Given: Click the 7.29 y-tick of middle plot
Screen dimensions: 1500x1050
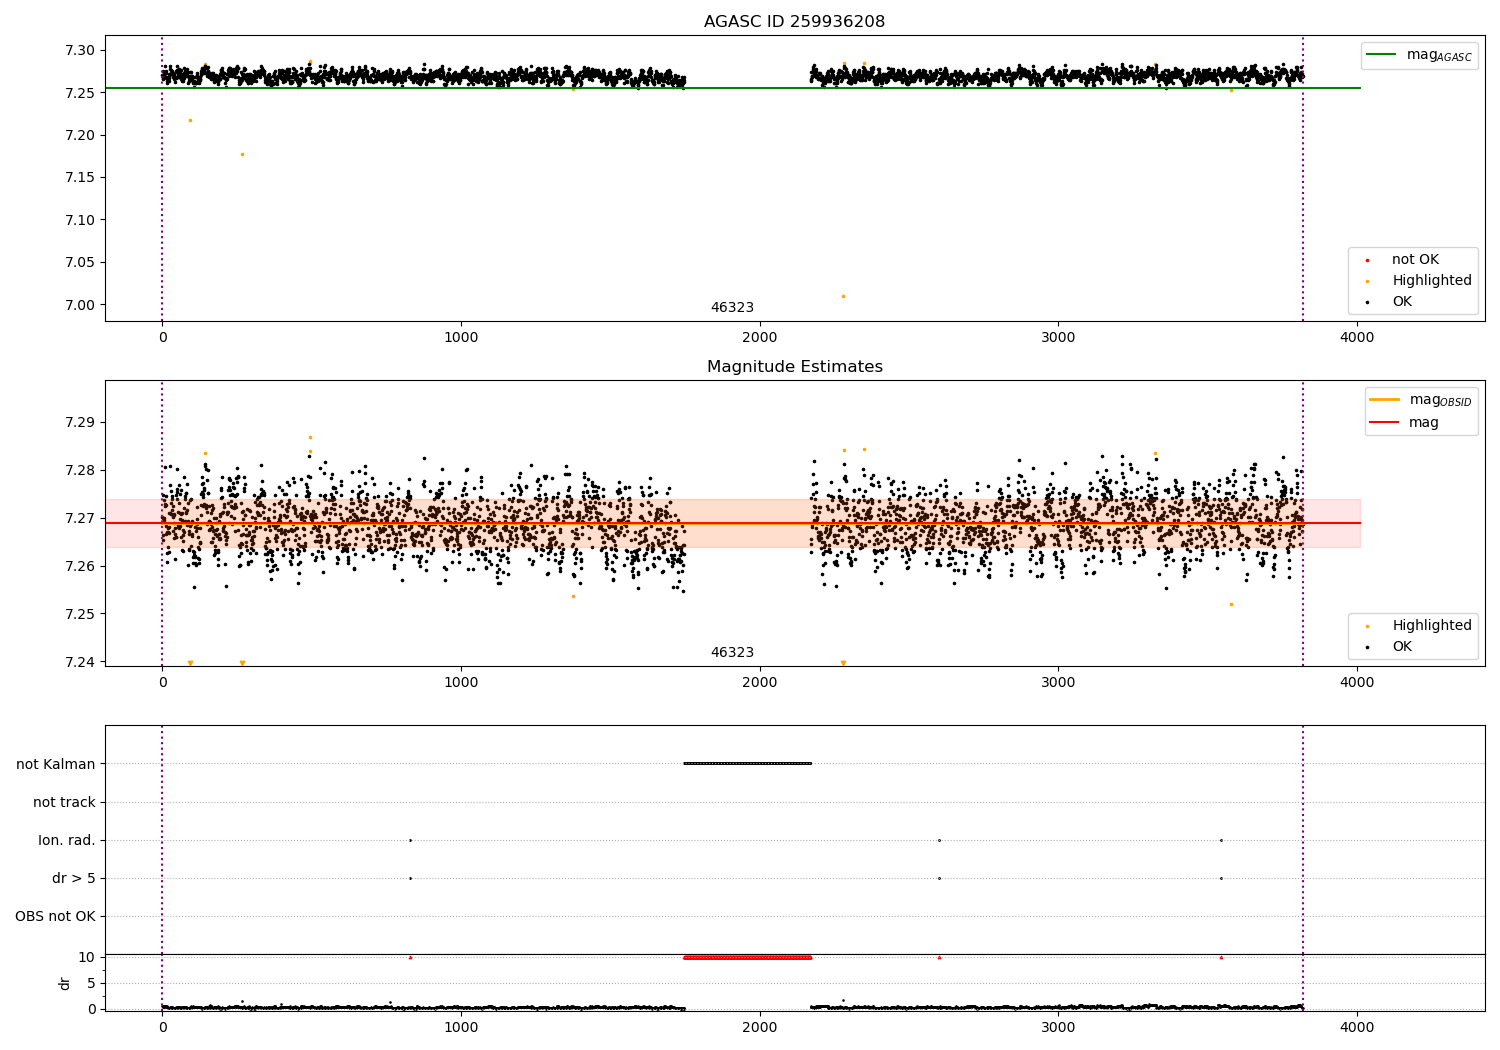Looking at the screenshot, I should (80, 422).
